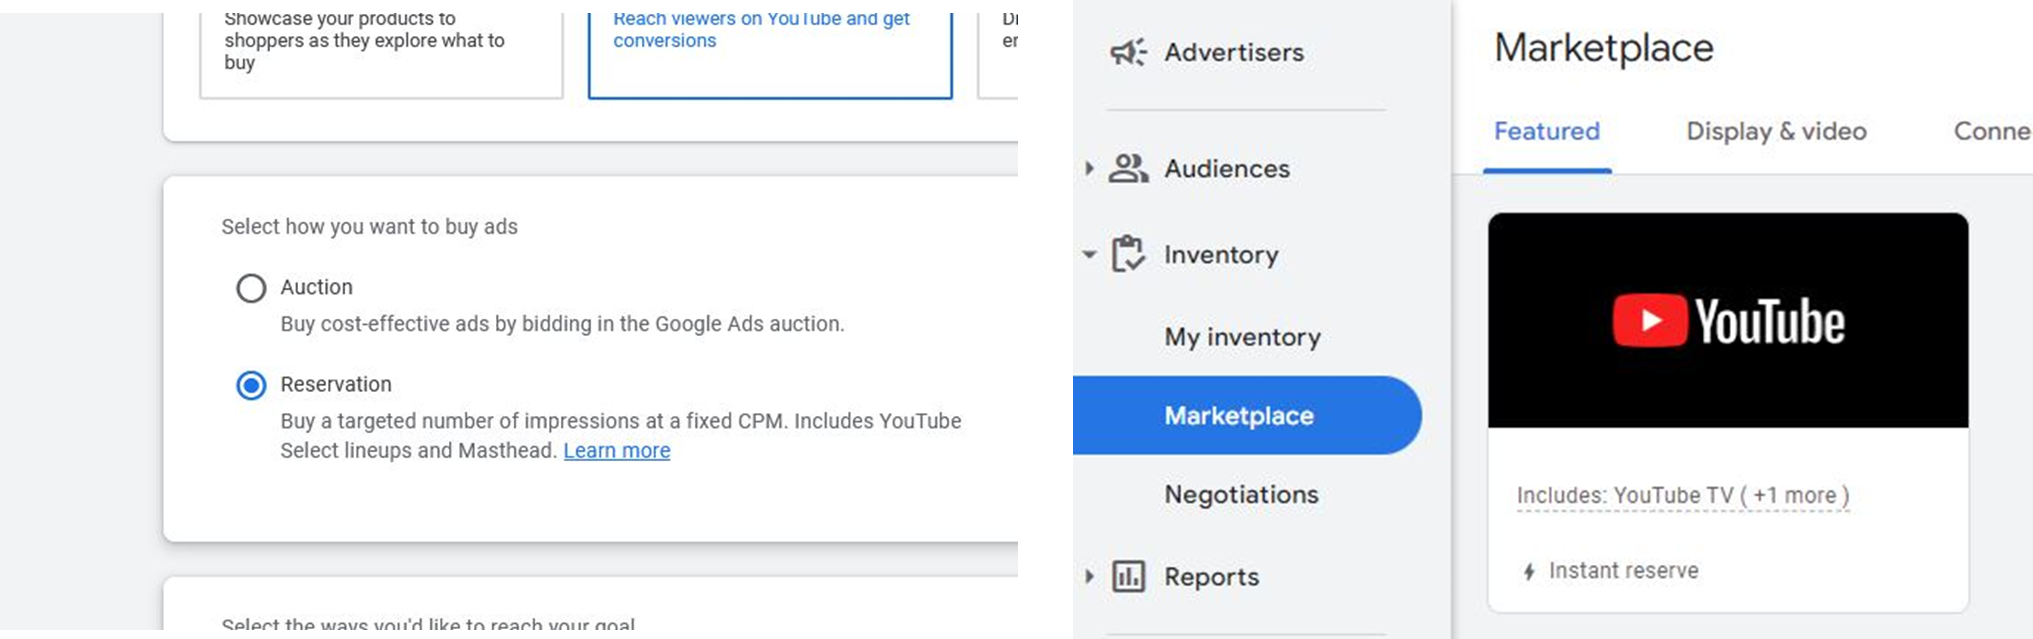Switch to the Featured tab
2033x639 pixels.
point(1547,131)
